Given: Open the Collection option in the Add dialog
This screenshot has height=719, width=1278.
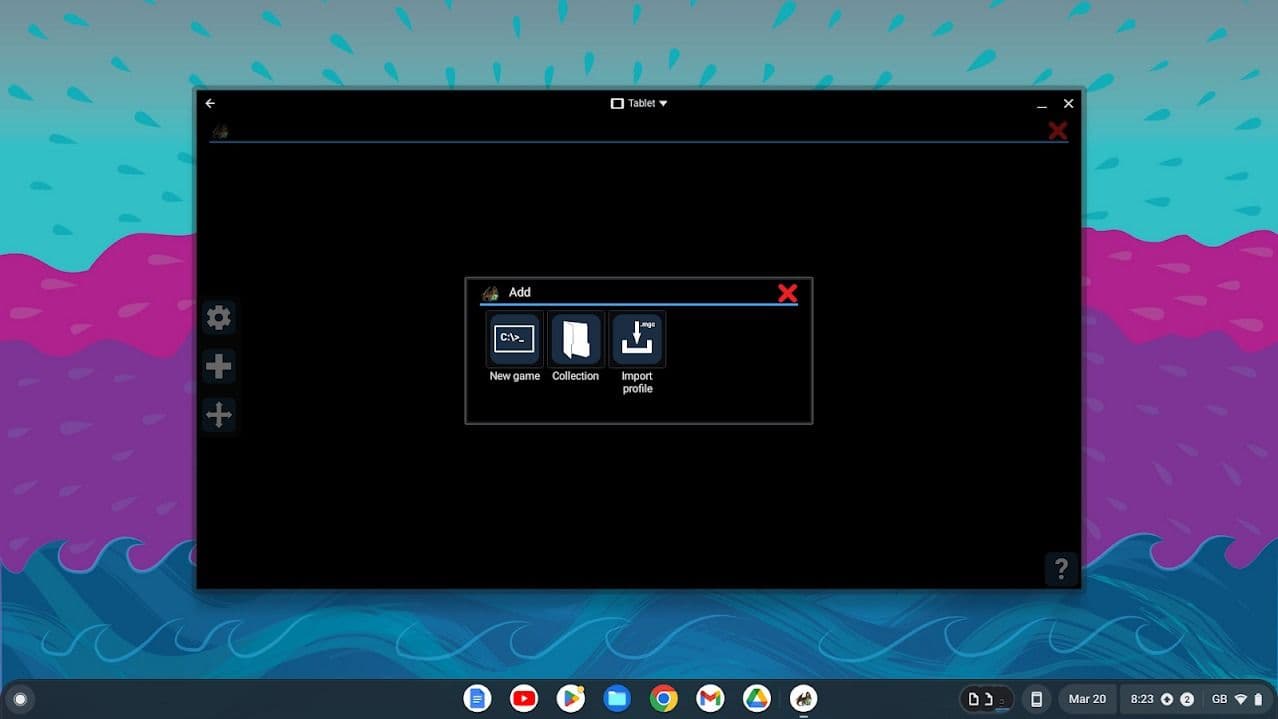Looking at the screenshot, I should click(x=575, y=338).
